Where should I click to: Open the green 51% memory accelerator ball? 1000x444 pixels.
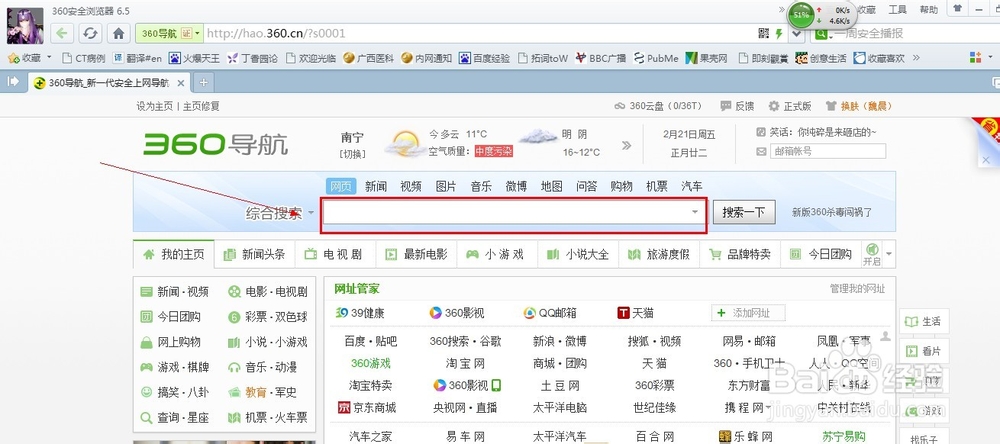pos(801,15)
